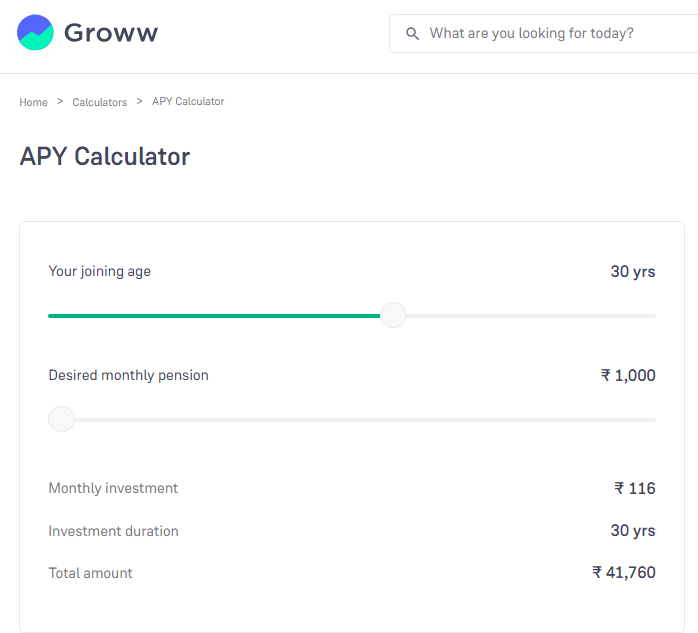Screen dimensions: 698x633
Task: Focus the 'What are you looking for today?' search box
Action: [540, 34]
